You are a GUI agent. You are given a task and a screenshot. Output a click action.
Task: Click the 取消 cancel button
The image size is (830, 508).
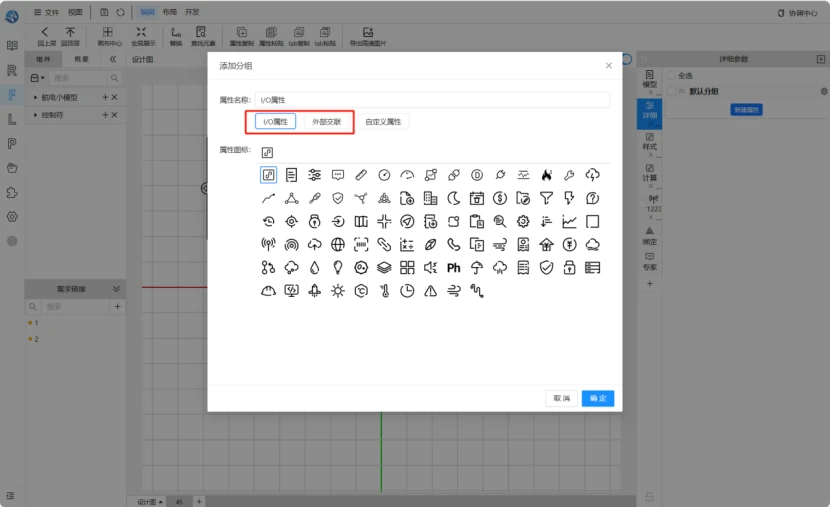tap(562, 398)
